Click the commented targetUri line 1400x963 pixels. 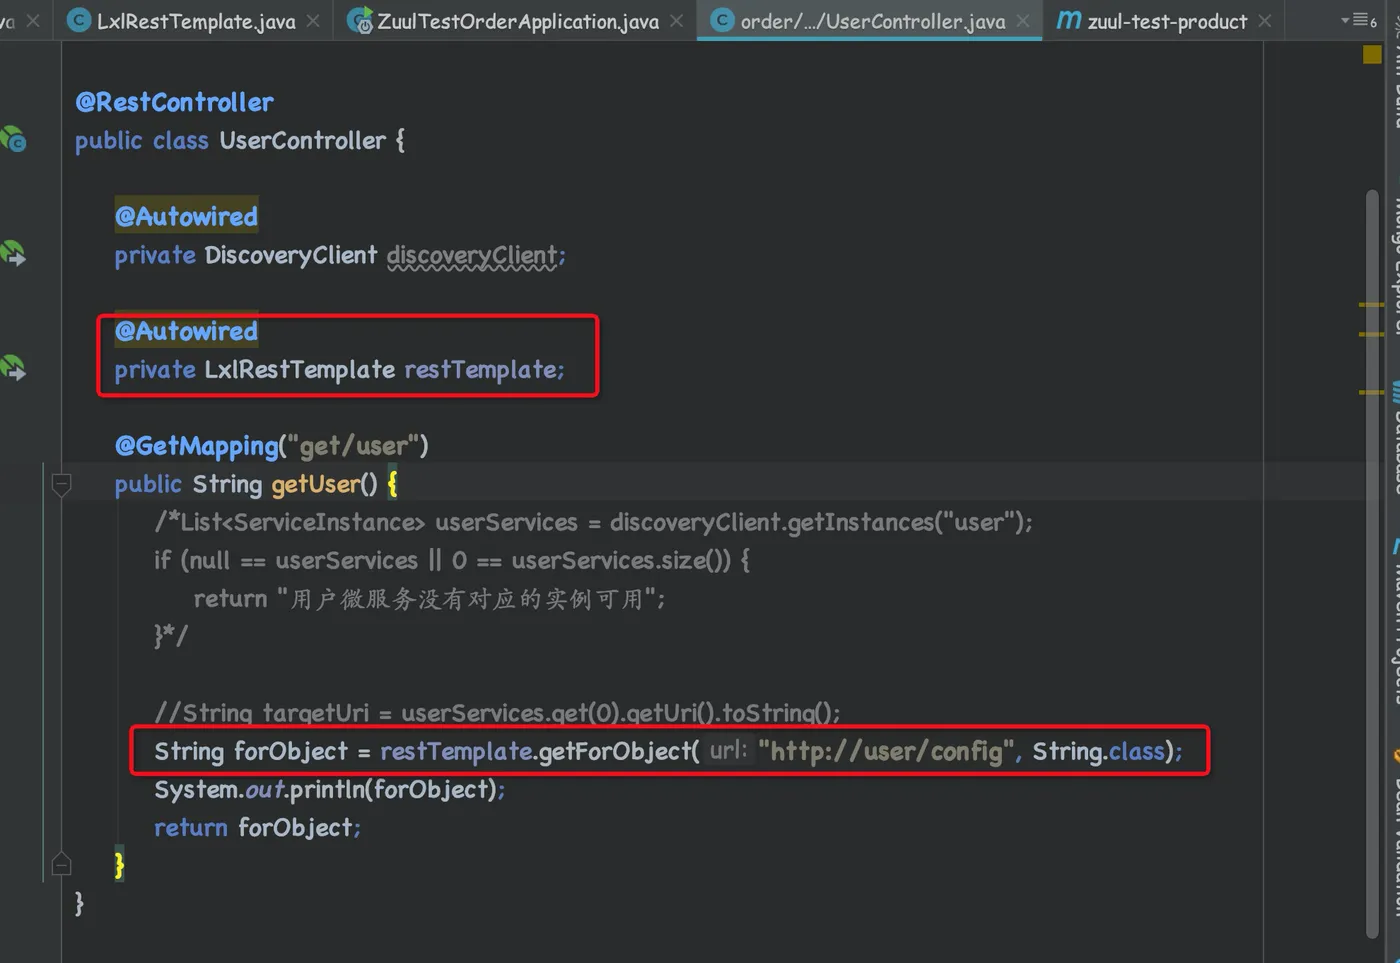click(x=497, y=712)
